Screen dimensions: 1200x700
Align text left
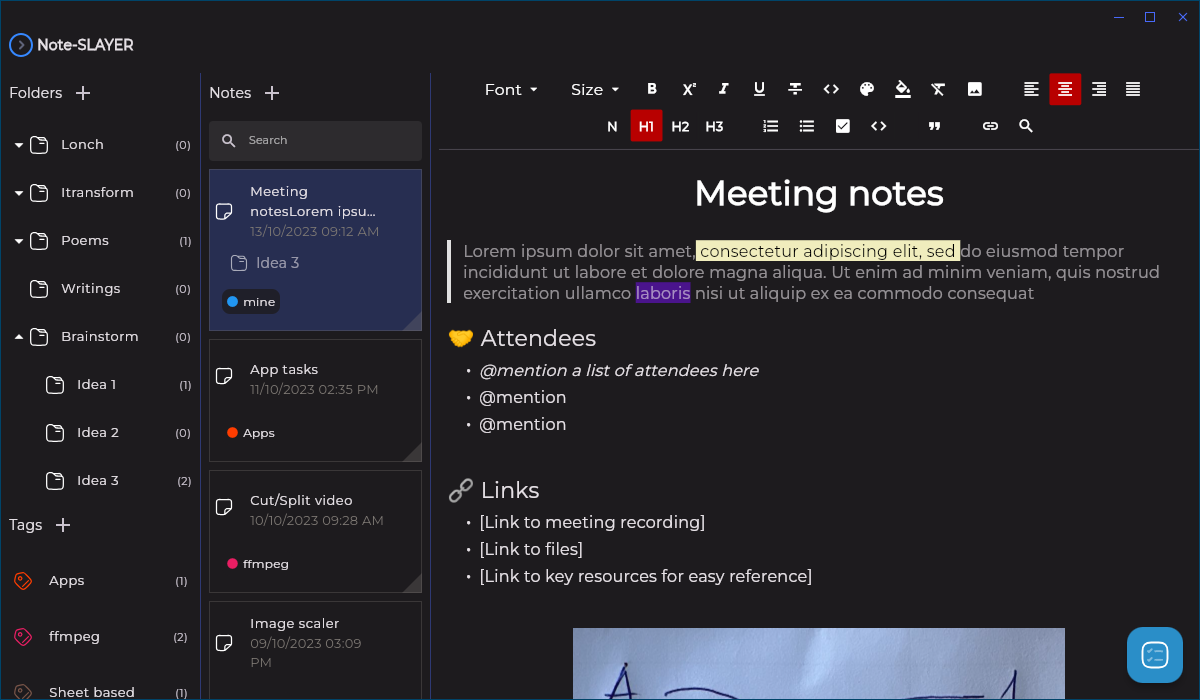click(1031, 89)
